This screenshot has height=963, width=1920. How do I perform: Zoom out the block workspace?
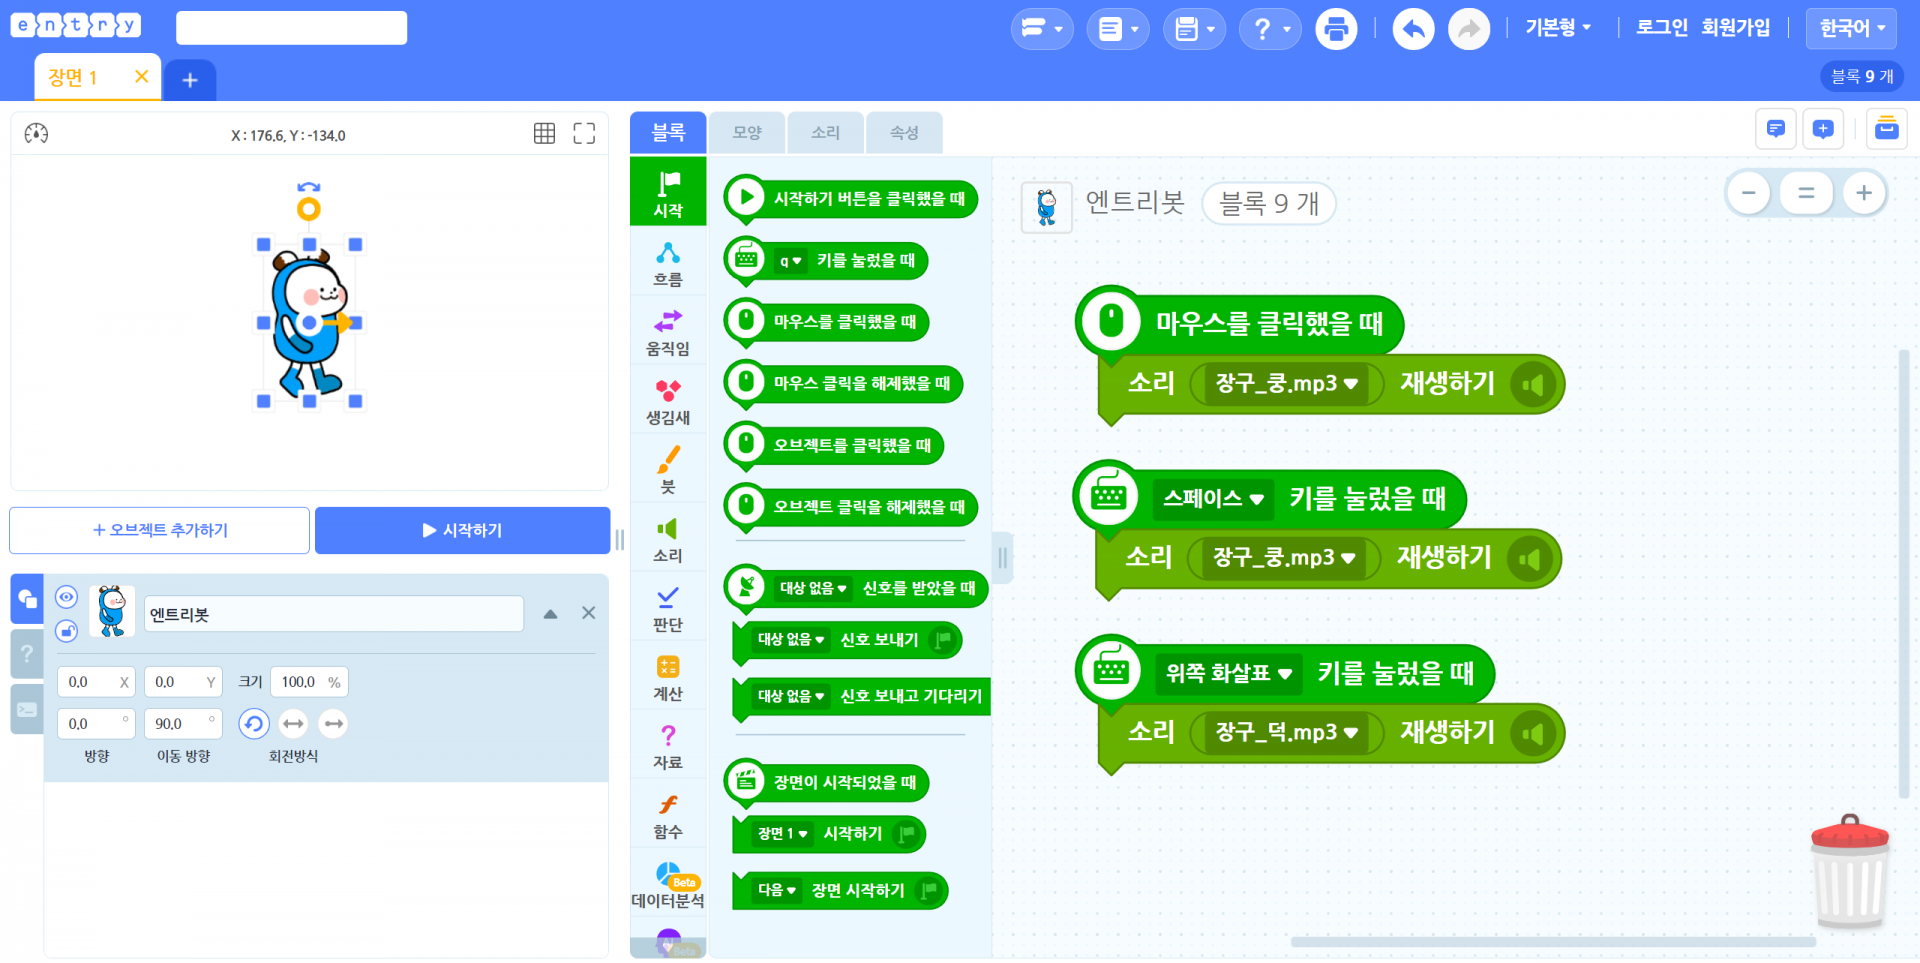(x=1749, y=193)
